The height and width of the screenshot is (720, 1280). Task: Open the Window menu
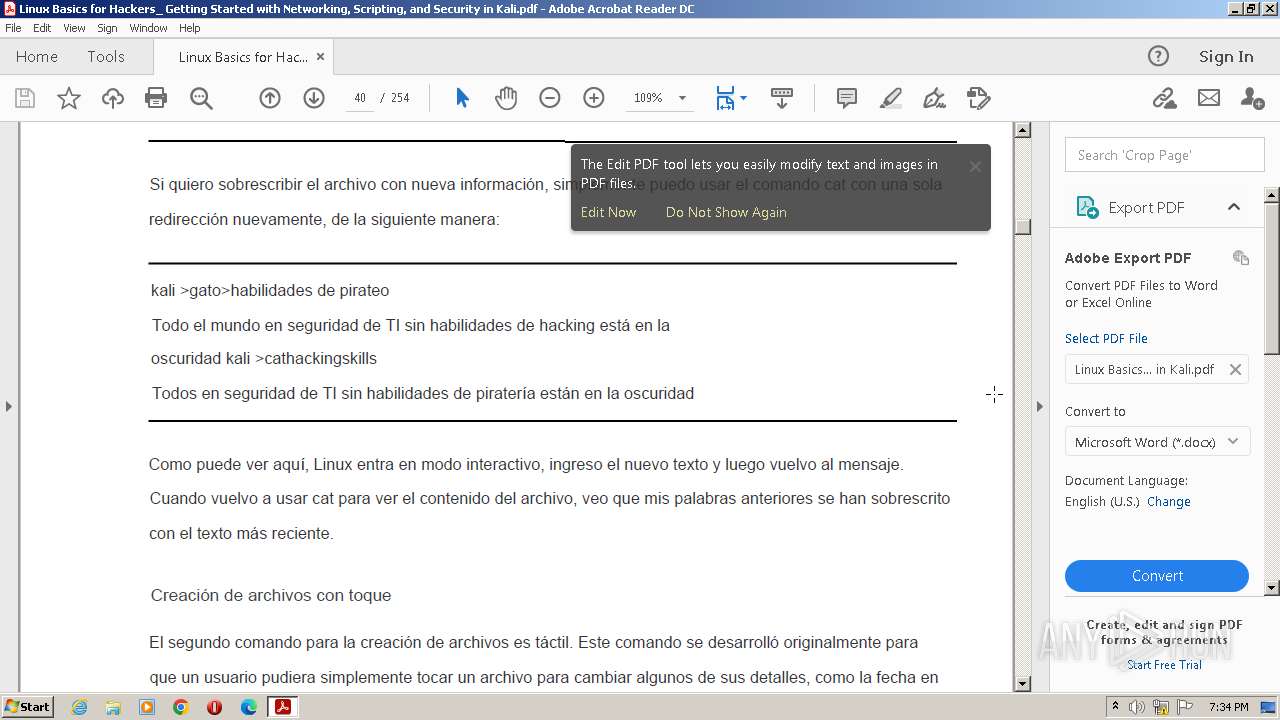(x=148, y=28)
